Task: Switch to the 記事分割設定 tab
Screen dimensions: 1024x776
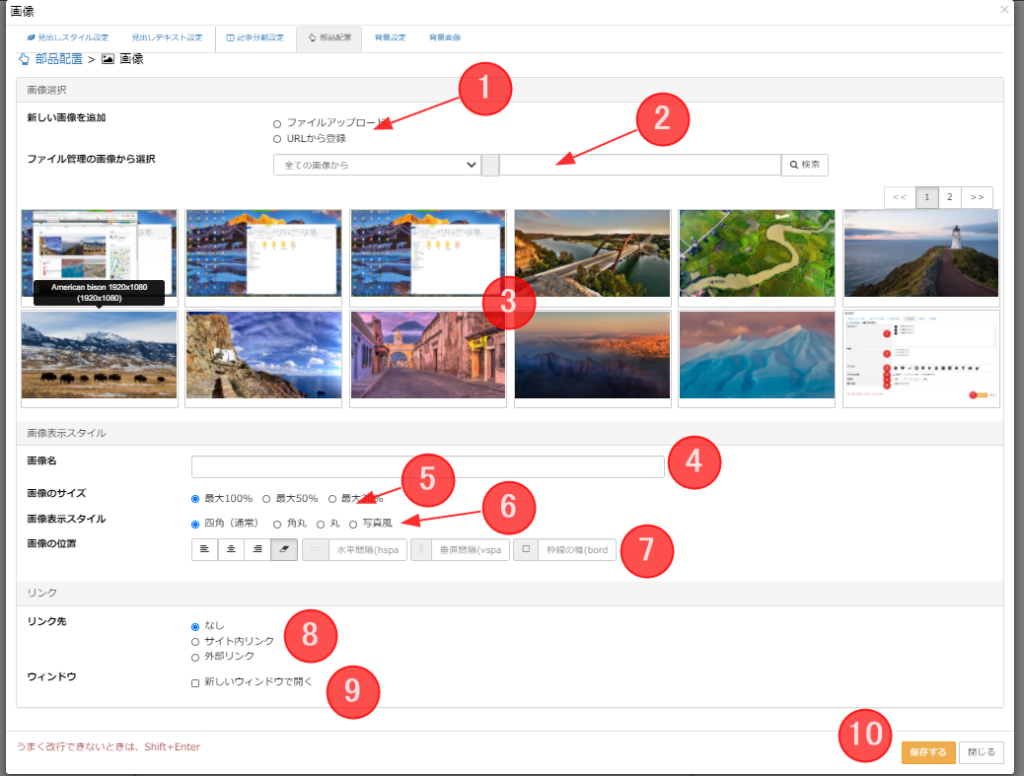Action: 255,38
